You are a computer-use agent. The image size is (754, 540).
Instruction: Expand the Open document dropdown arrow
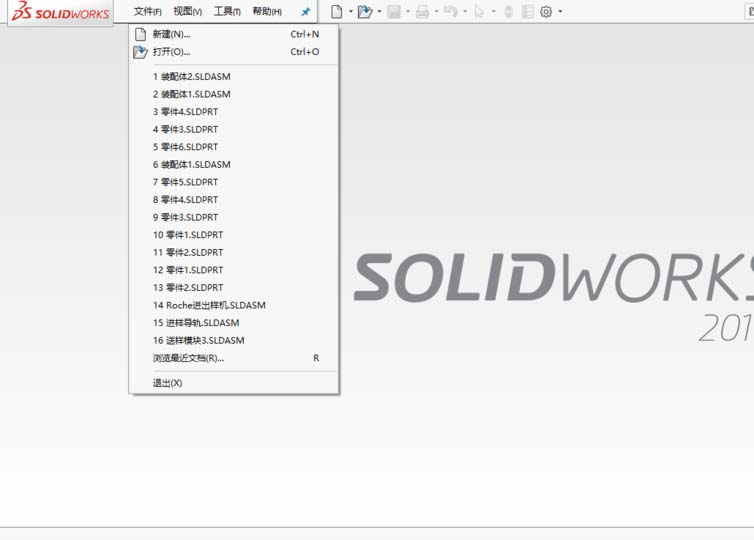(379, 12)
